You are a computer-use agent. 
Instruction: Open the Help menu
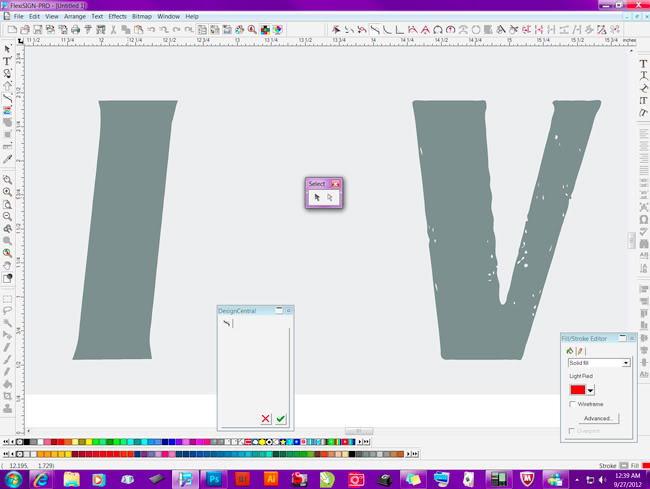click(192, 17)
